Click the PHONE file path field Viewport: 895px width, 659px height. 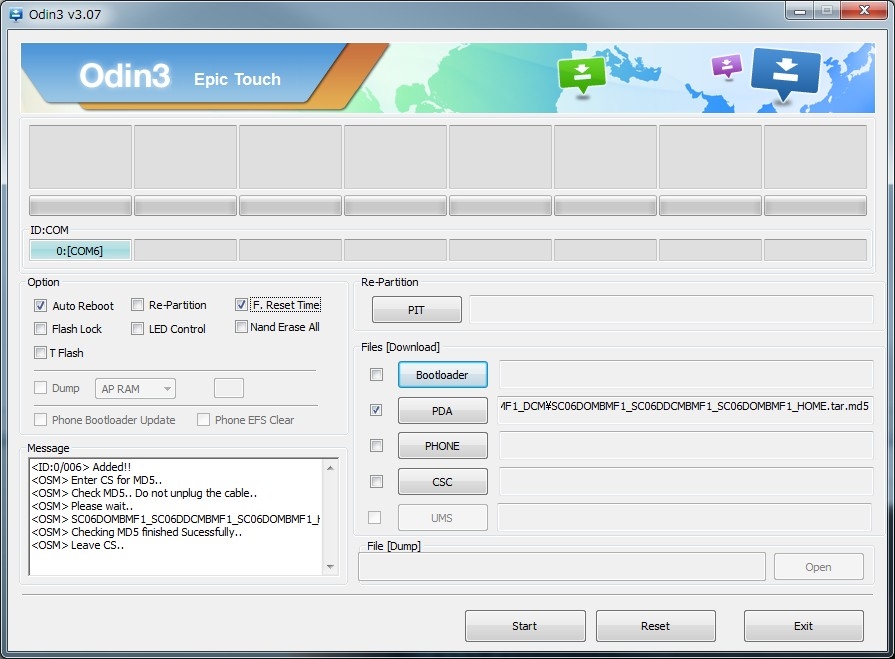pos(686,446)
